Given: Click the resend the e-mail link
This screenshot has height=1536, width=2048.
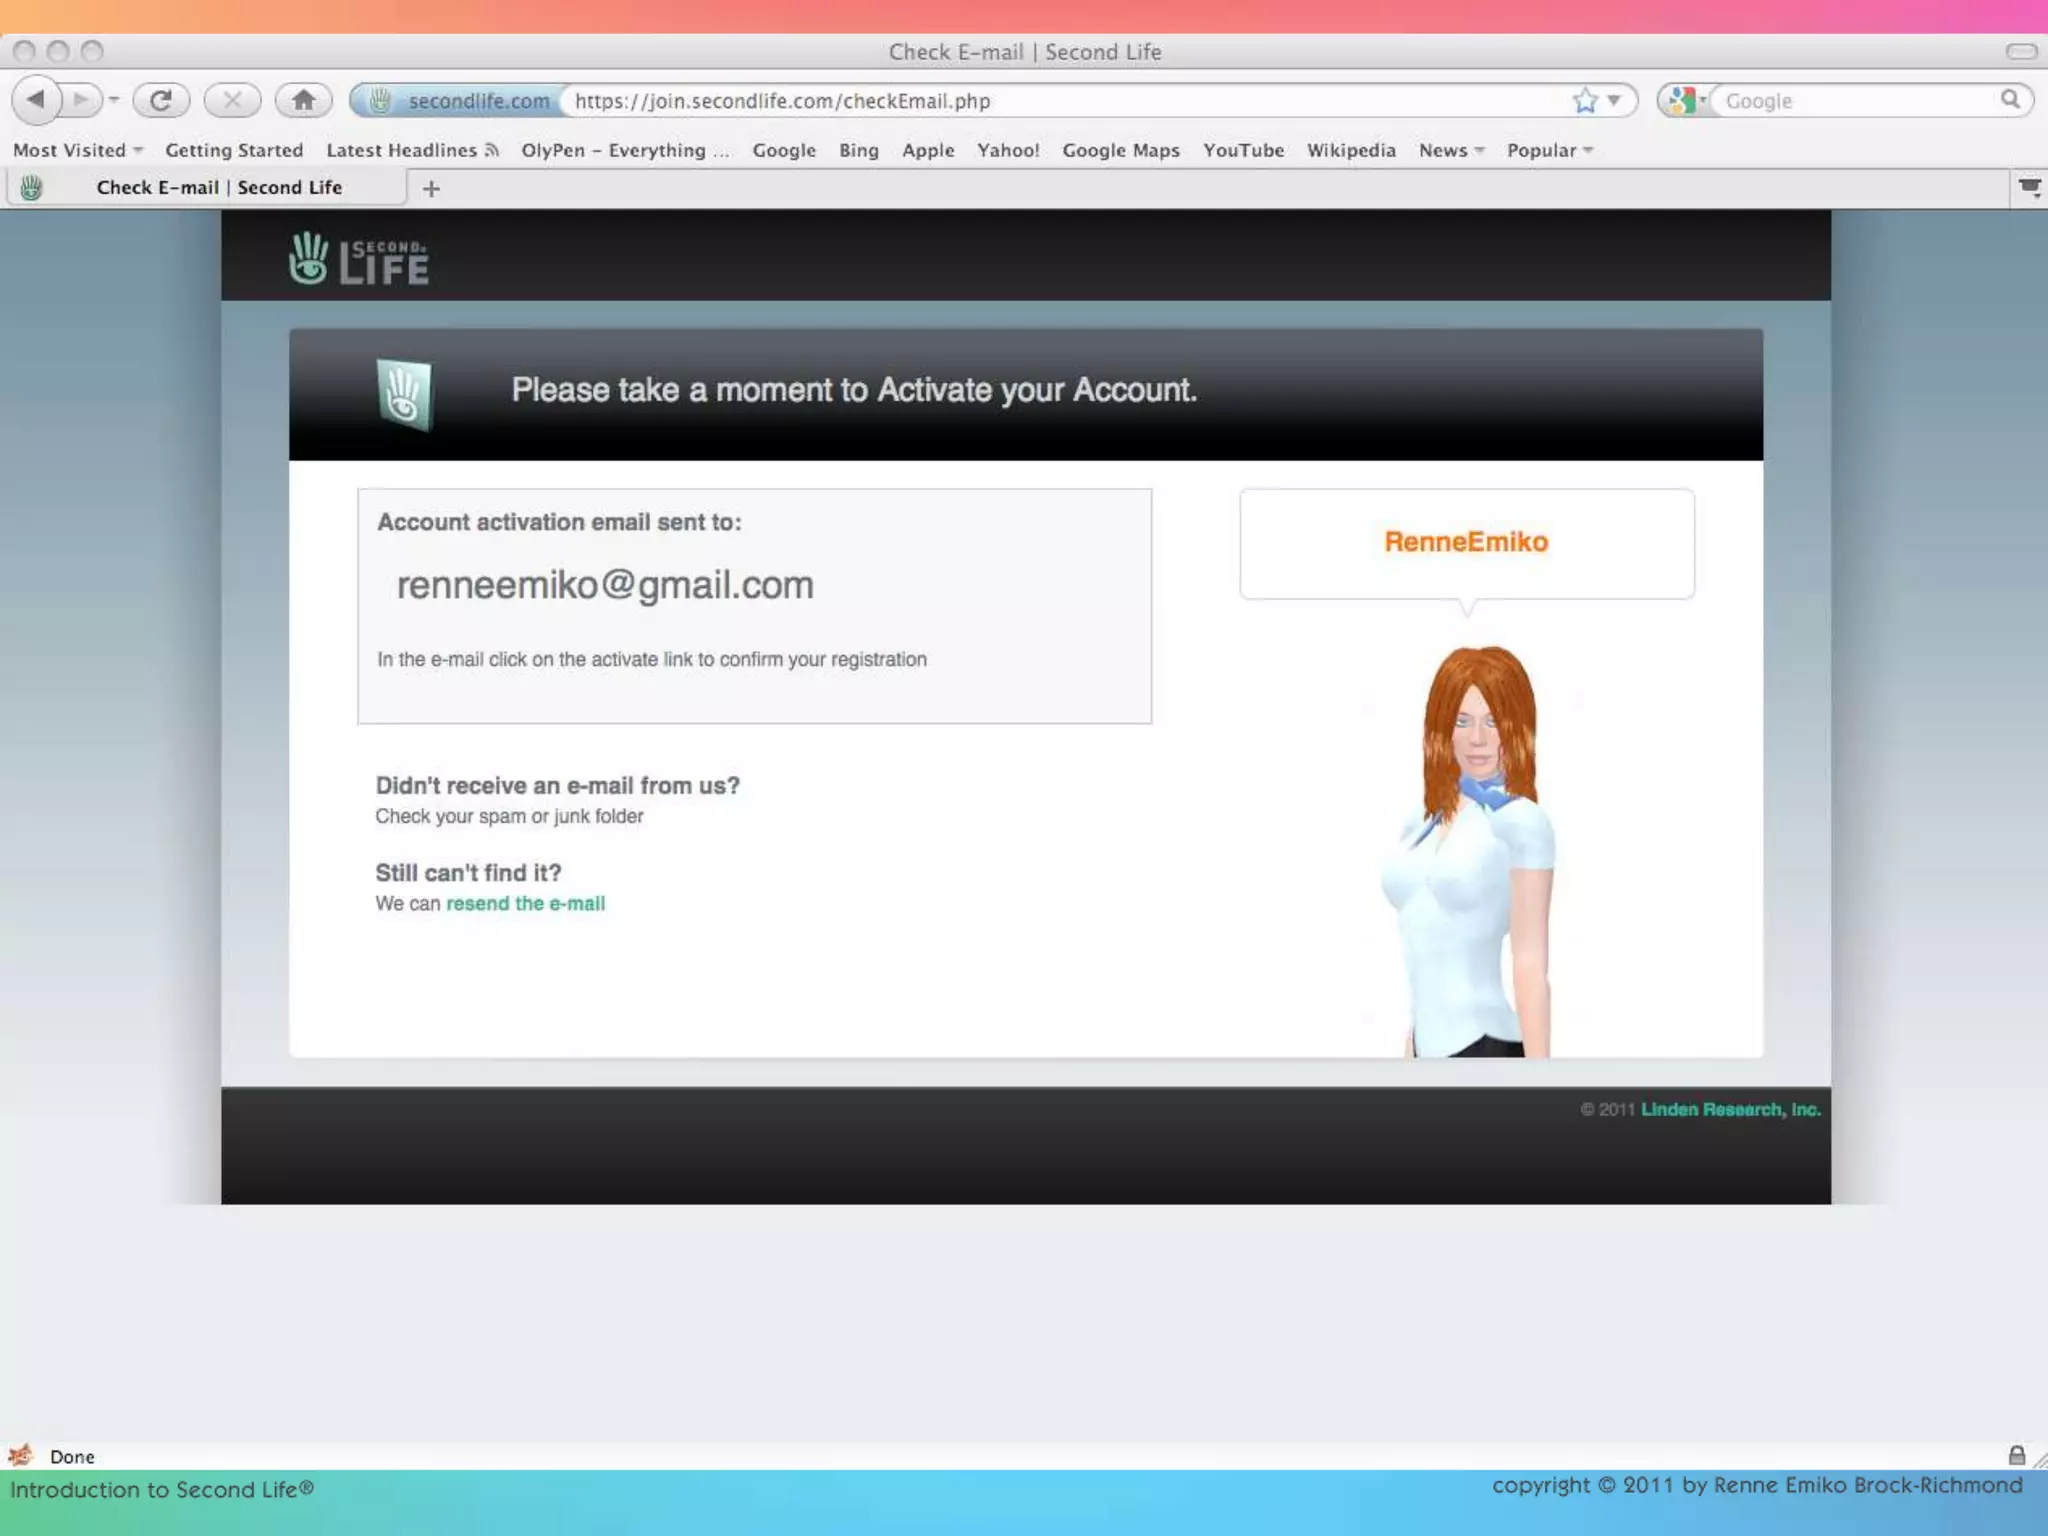Looking at the screenshot, I should coord(525,904).
